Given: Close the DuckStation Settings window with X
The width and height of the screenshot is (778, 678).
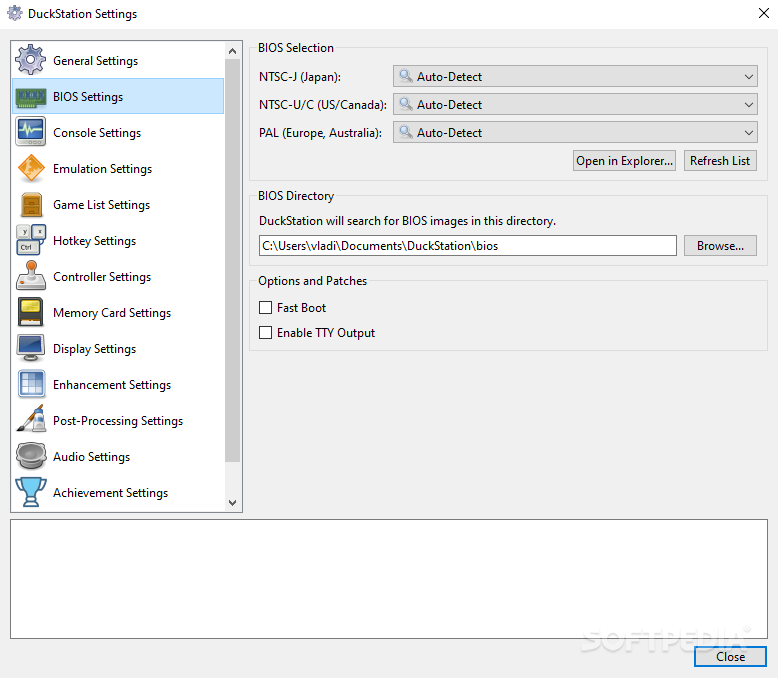Looking at the screenshot, I should coord(764,13).
